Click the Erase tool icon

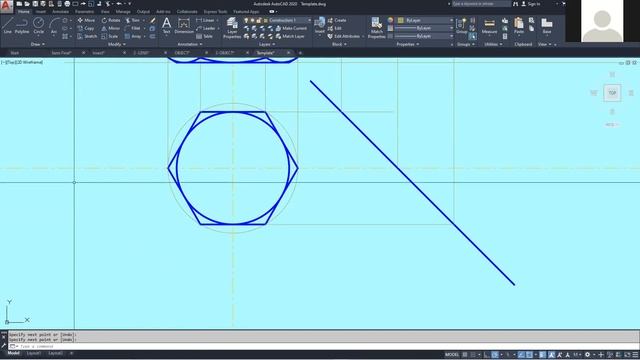[153, 20]
